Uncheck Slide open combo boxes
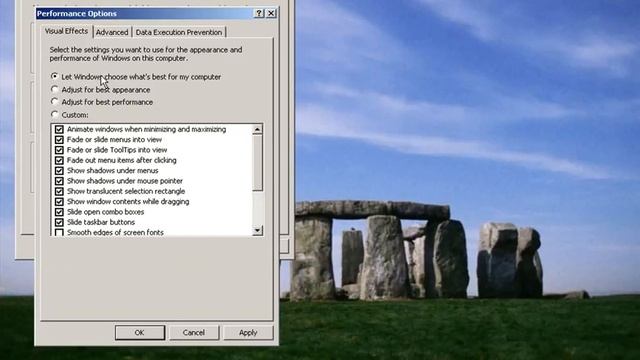640x360 pixels. point(59,212)
